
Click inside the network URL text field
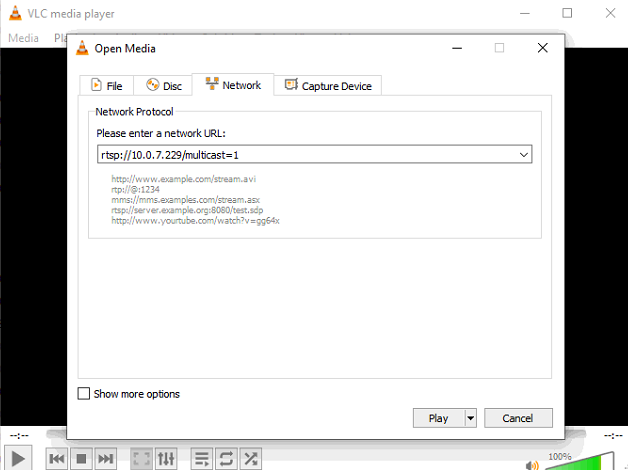[x=300, y=154]
